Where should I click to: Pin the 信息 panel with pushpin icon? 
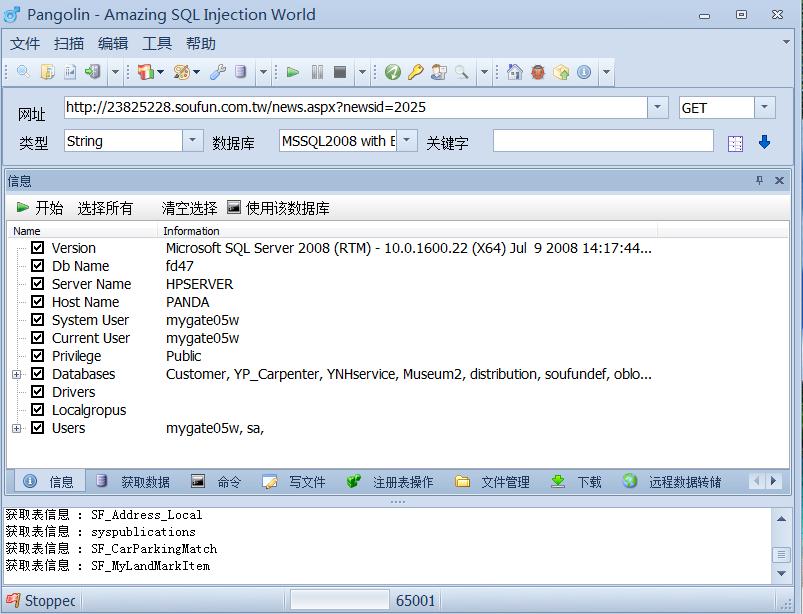759,180
